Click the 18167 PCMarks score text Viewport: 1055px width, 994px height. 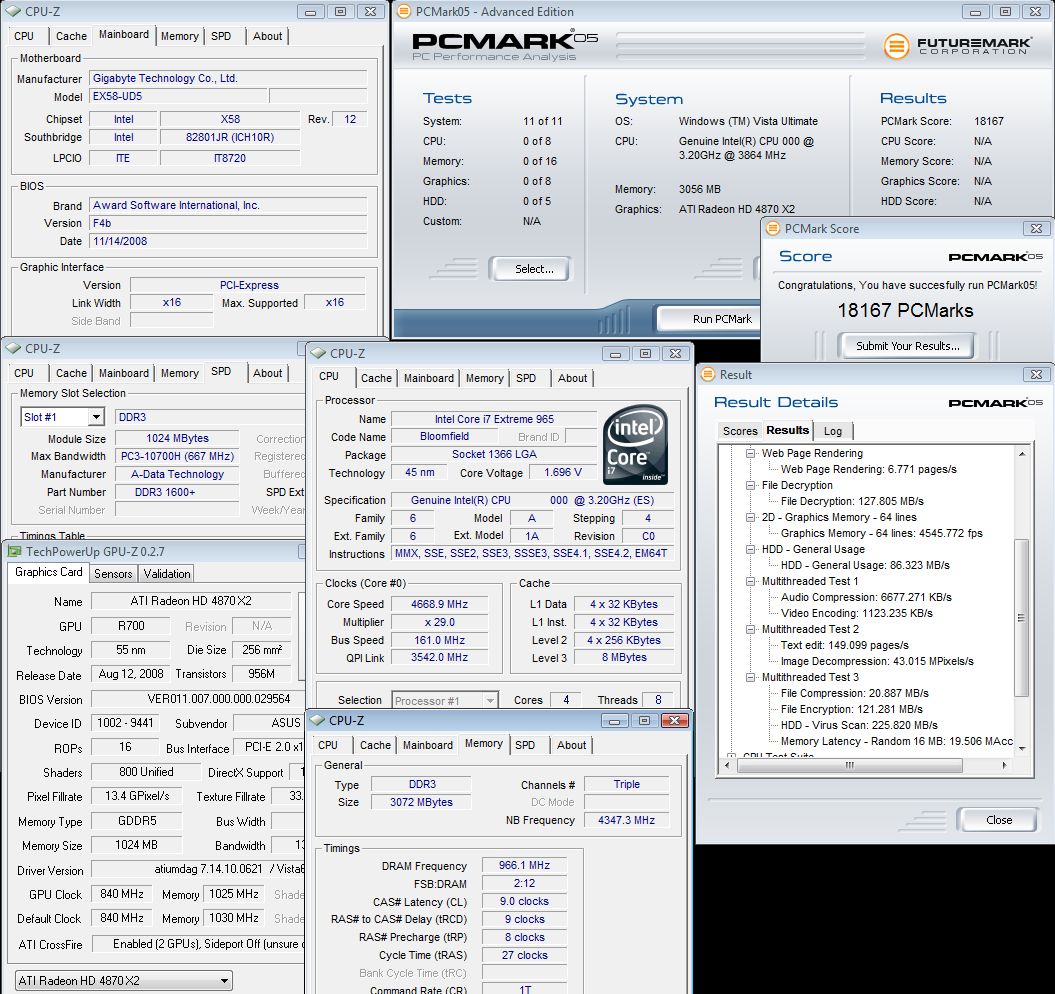click(x=905, y=310)
